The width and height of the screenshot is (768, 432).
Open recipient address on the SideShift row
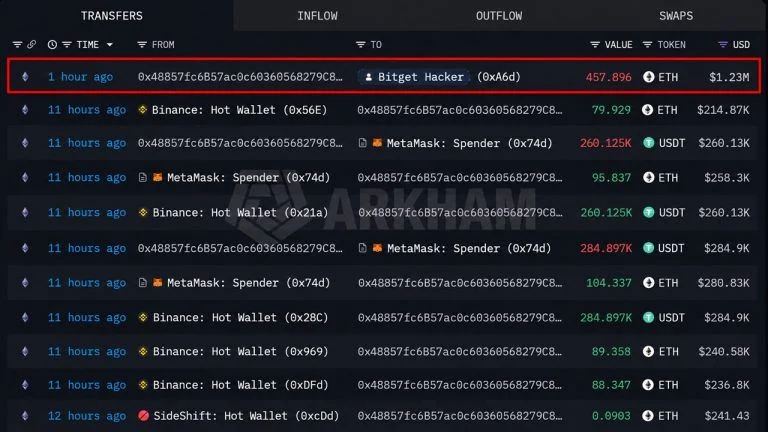pos(460,416)
